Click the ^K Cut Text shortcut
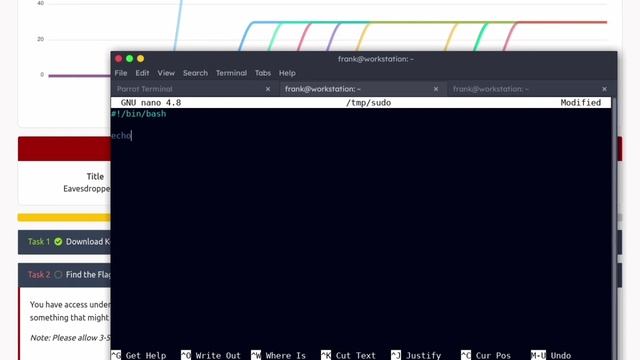 (x=348, y=355)
